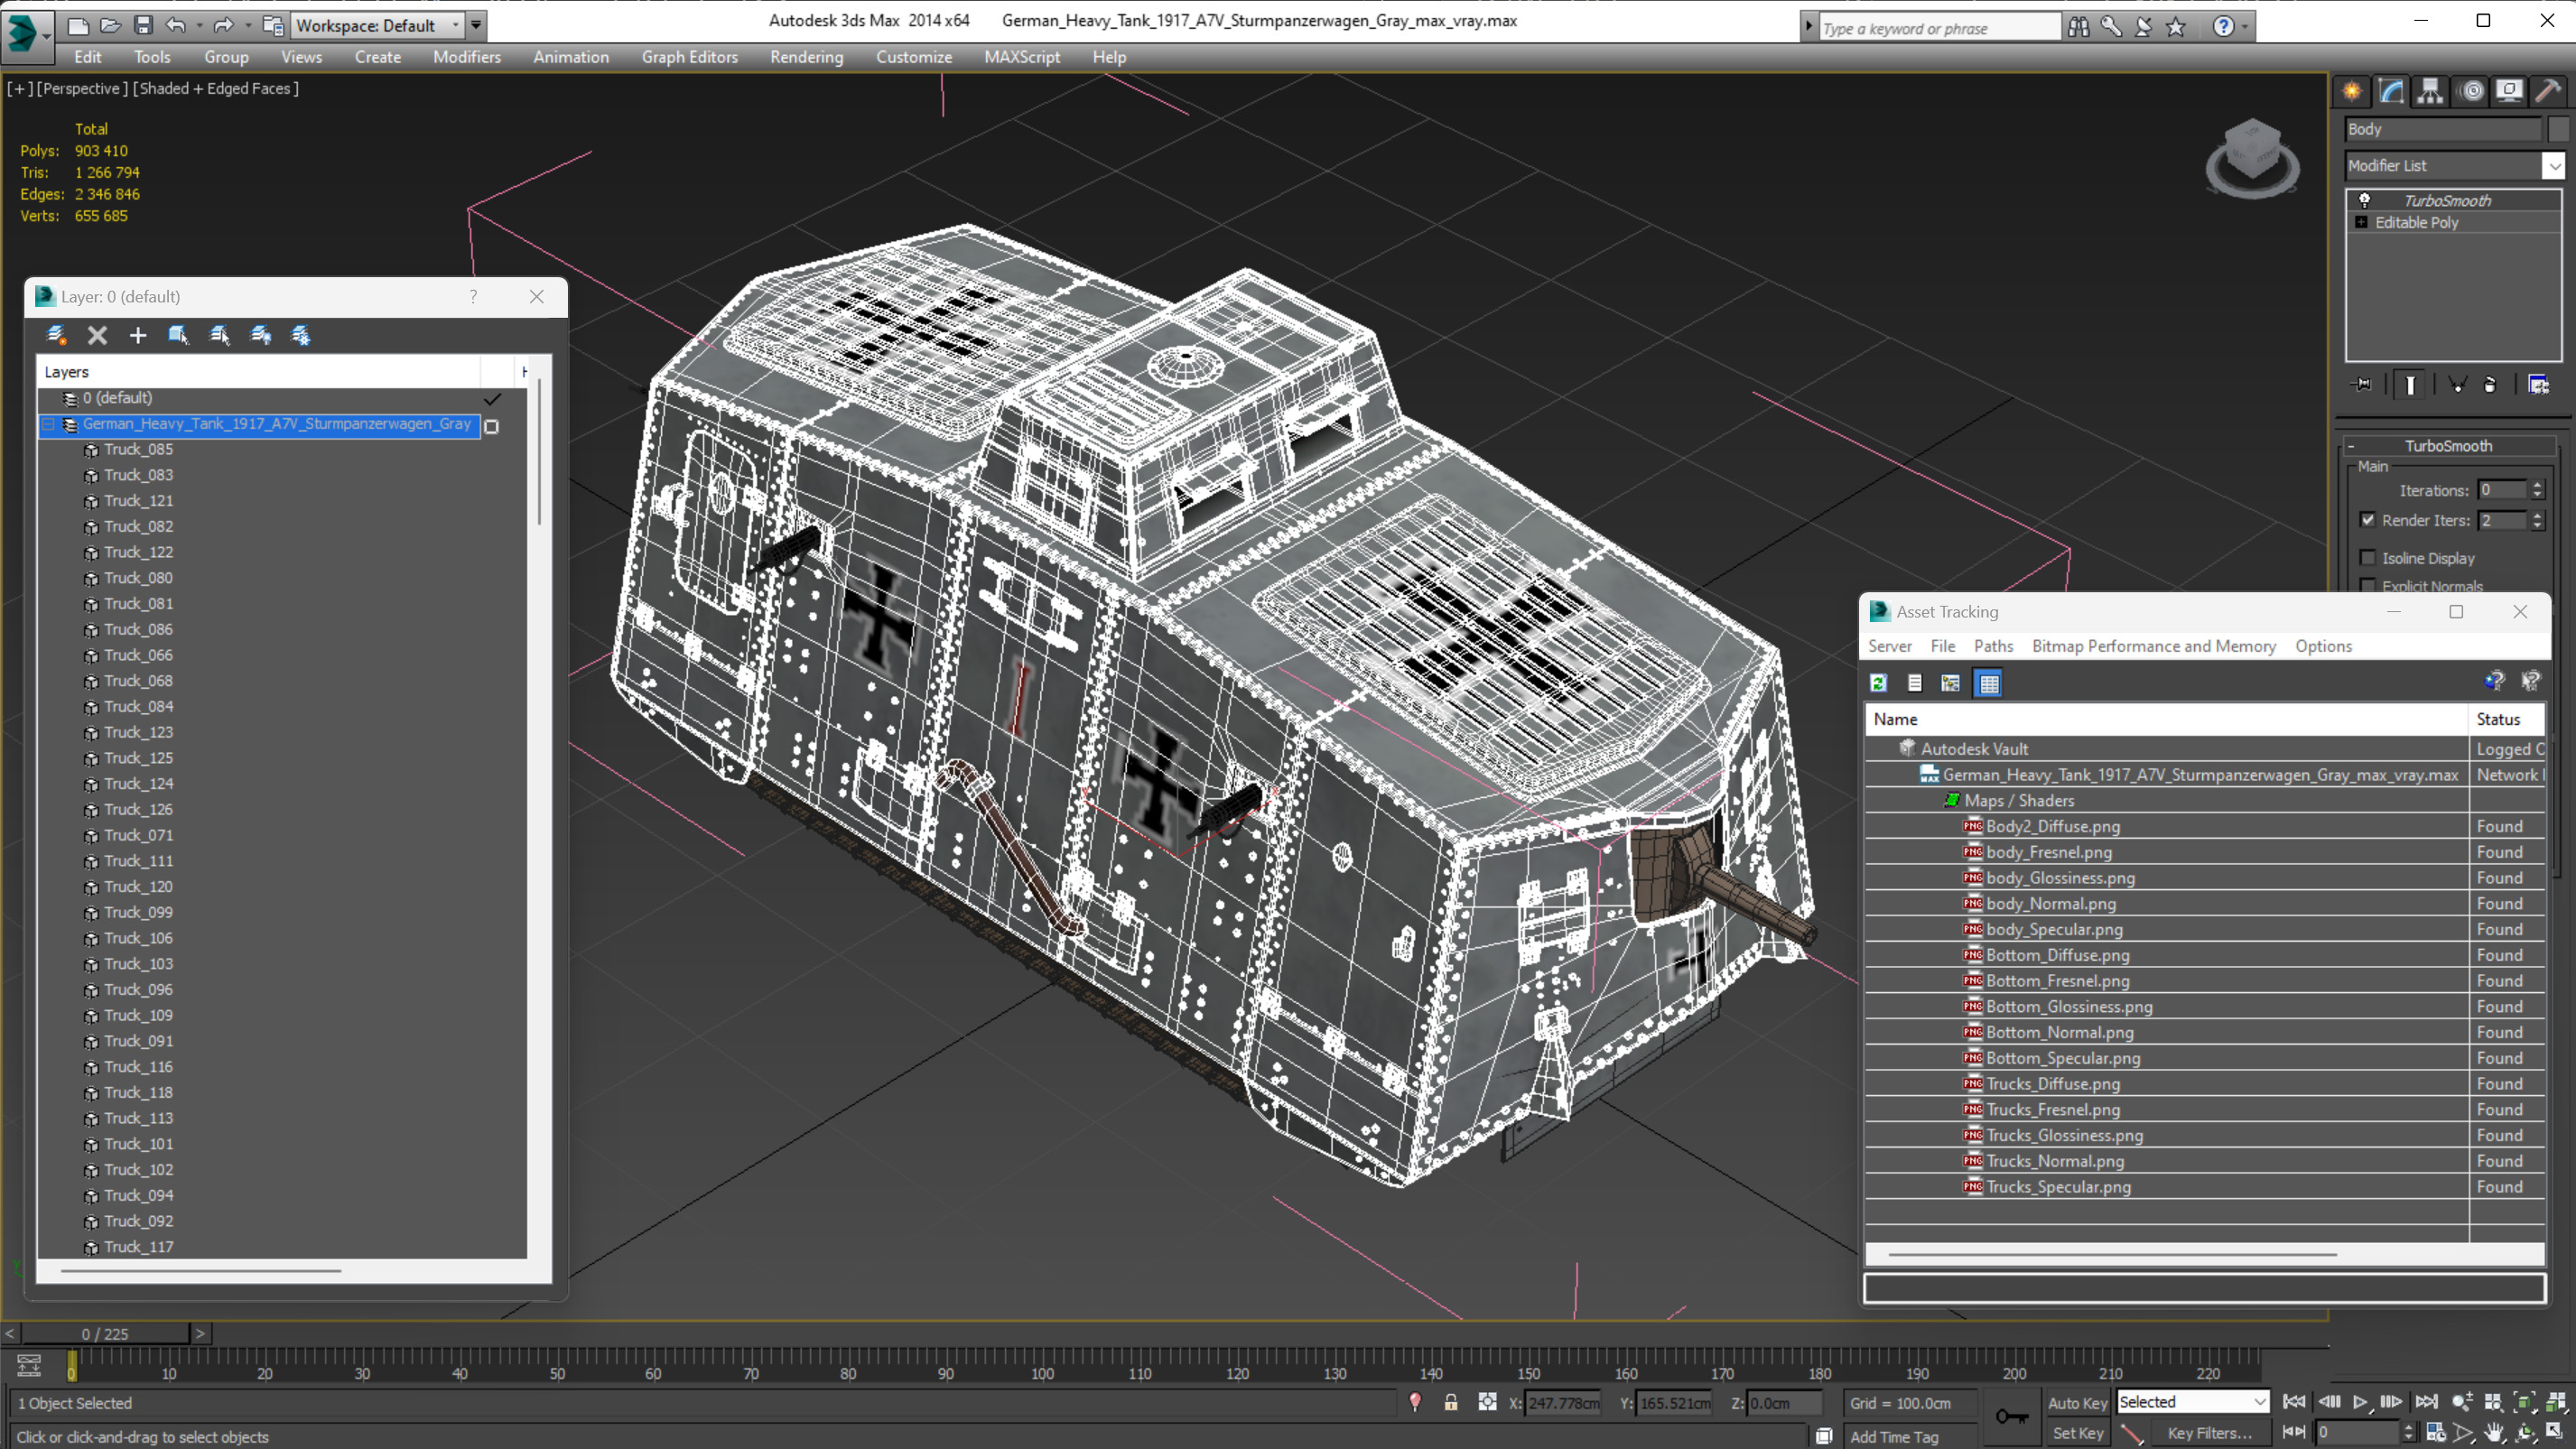Image resolution: width=2576 pixels, height=1449 pixels.
Task: Open the Modifiers menu
Action: pyautogui.click(x=466, y=57)
